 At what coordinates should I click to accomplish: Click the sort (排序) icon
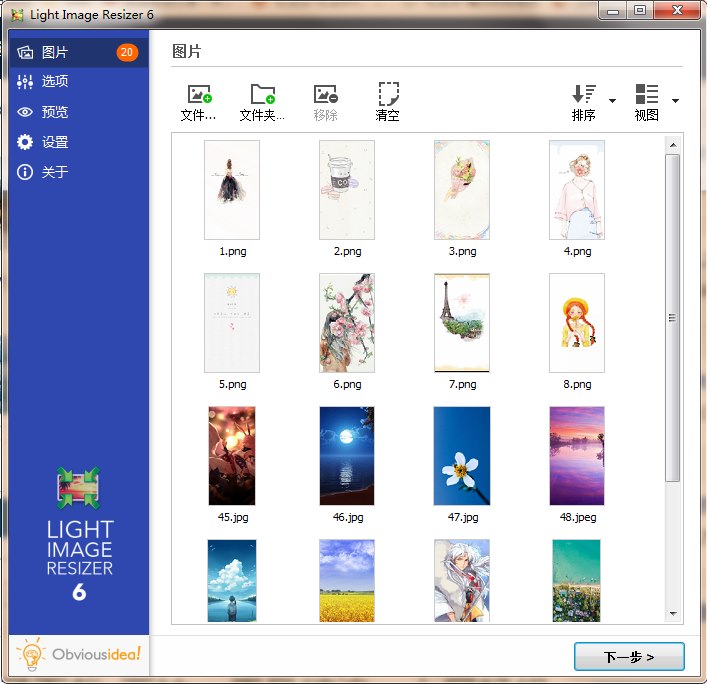(584, 95)
